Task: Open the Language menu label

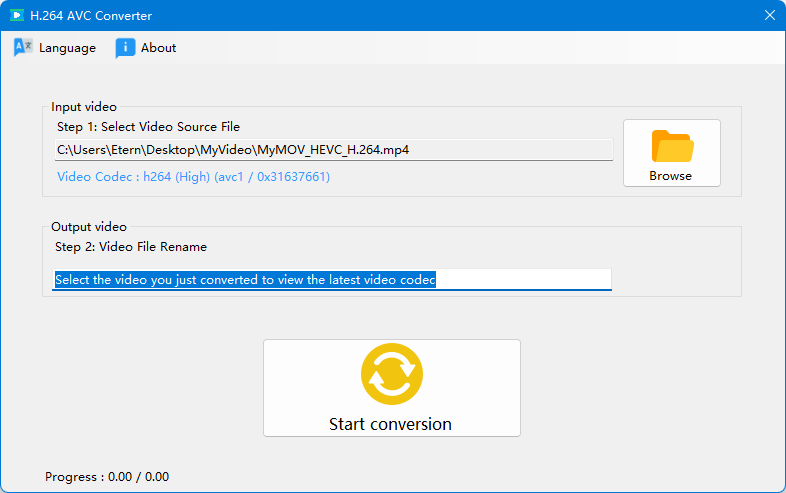Action: 67,48
